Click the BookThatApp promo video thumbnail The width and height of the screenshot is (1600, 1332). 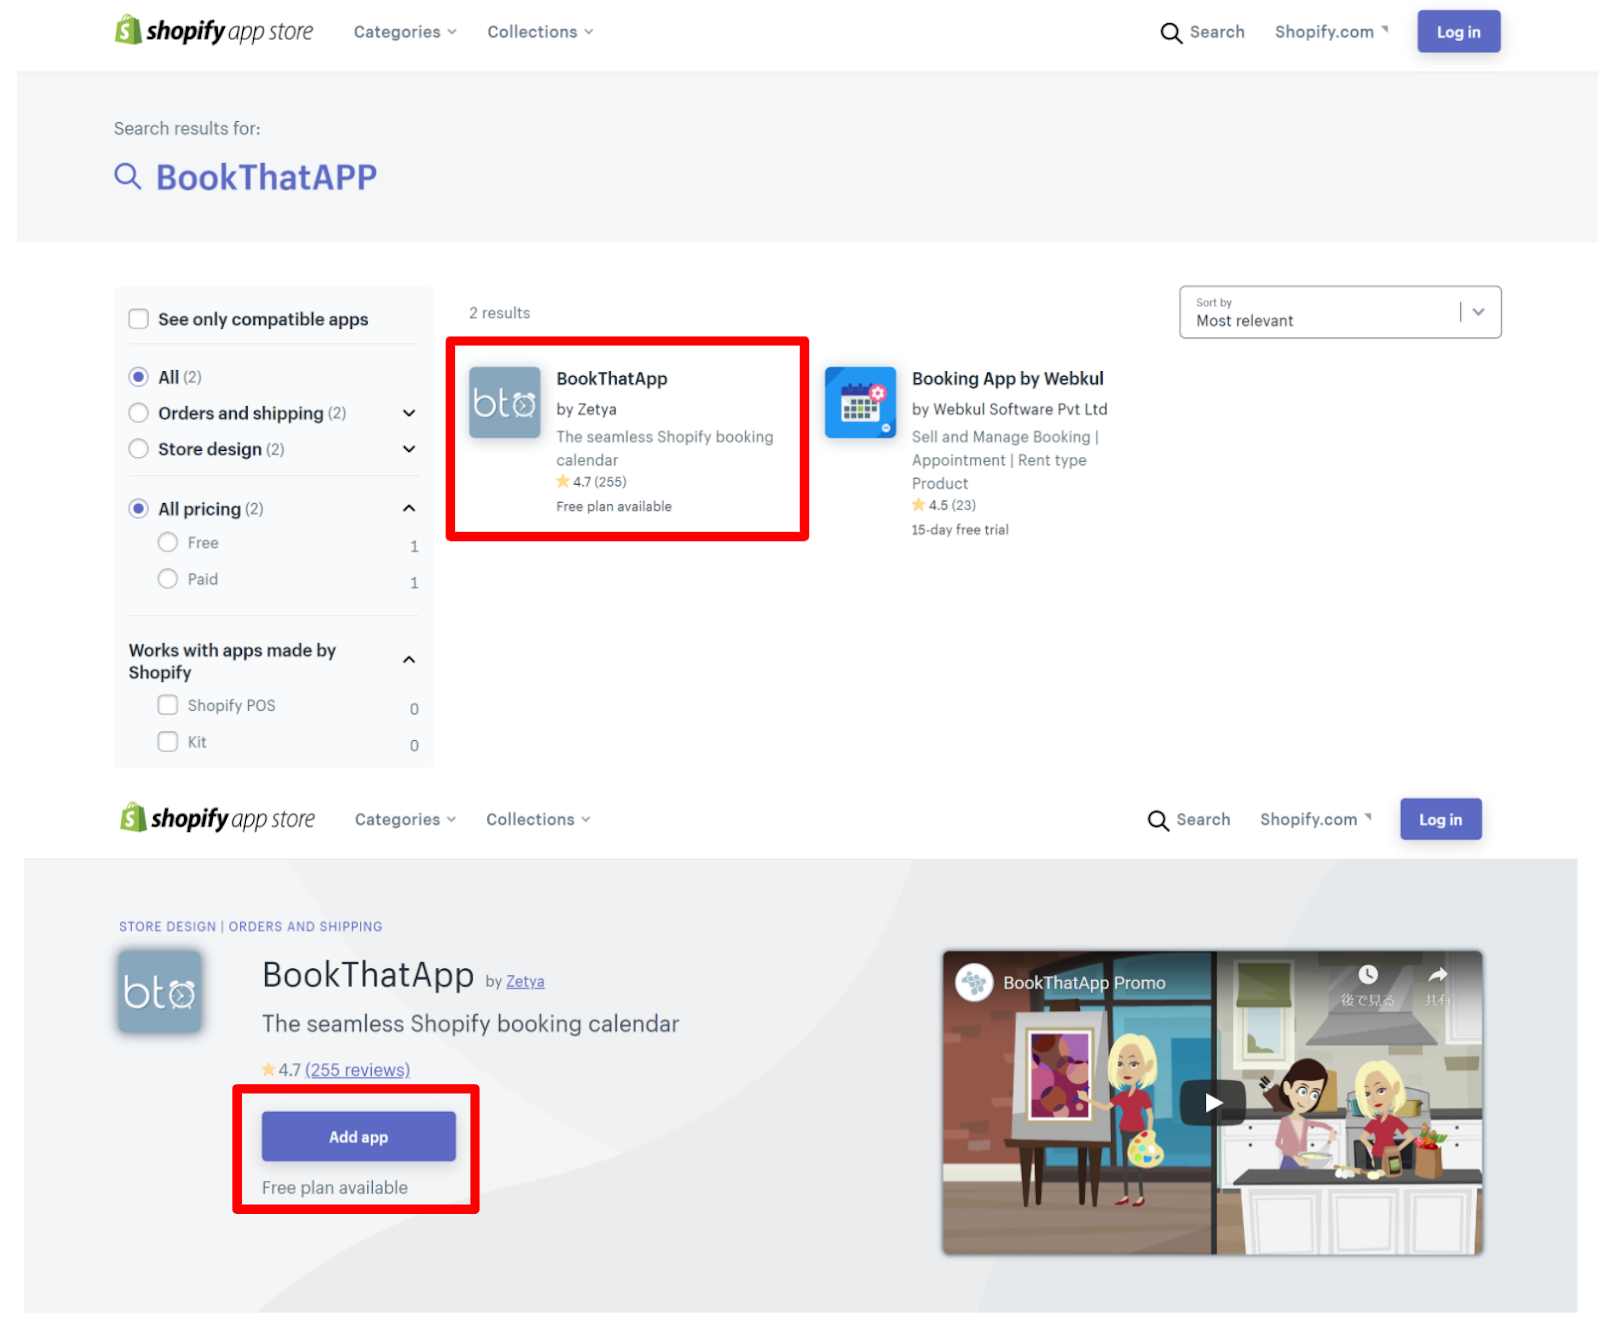click(1212, 1102)
